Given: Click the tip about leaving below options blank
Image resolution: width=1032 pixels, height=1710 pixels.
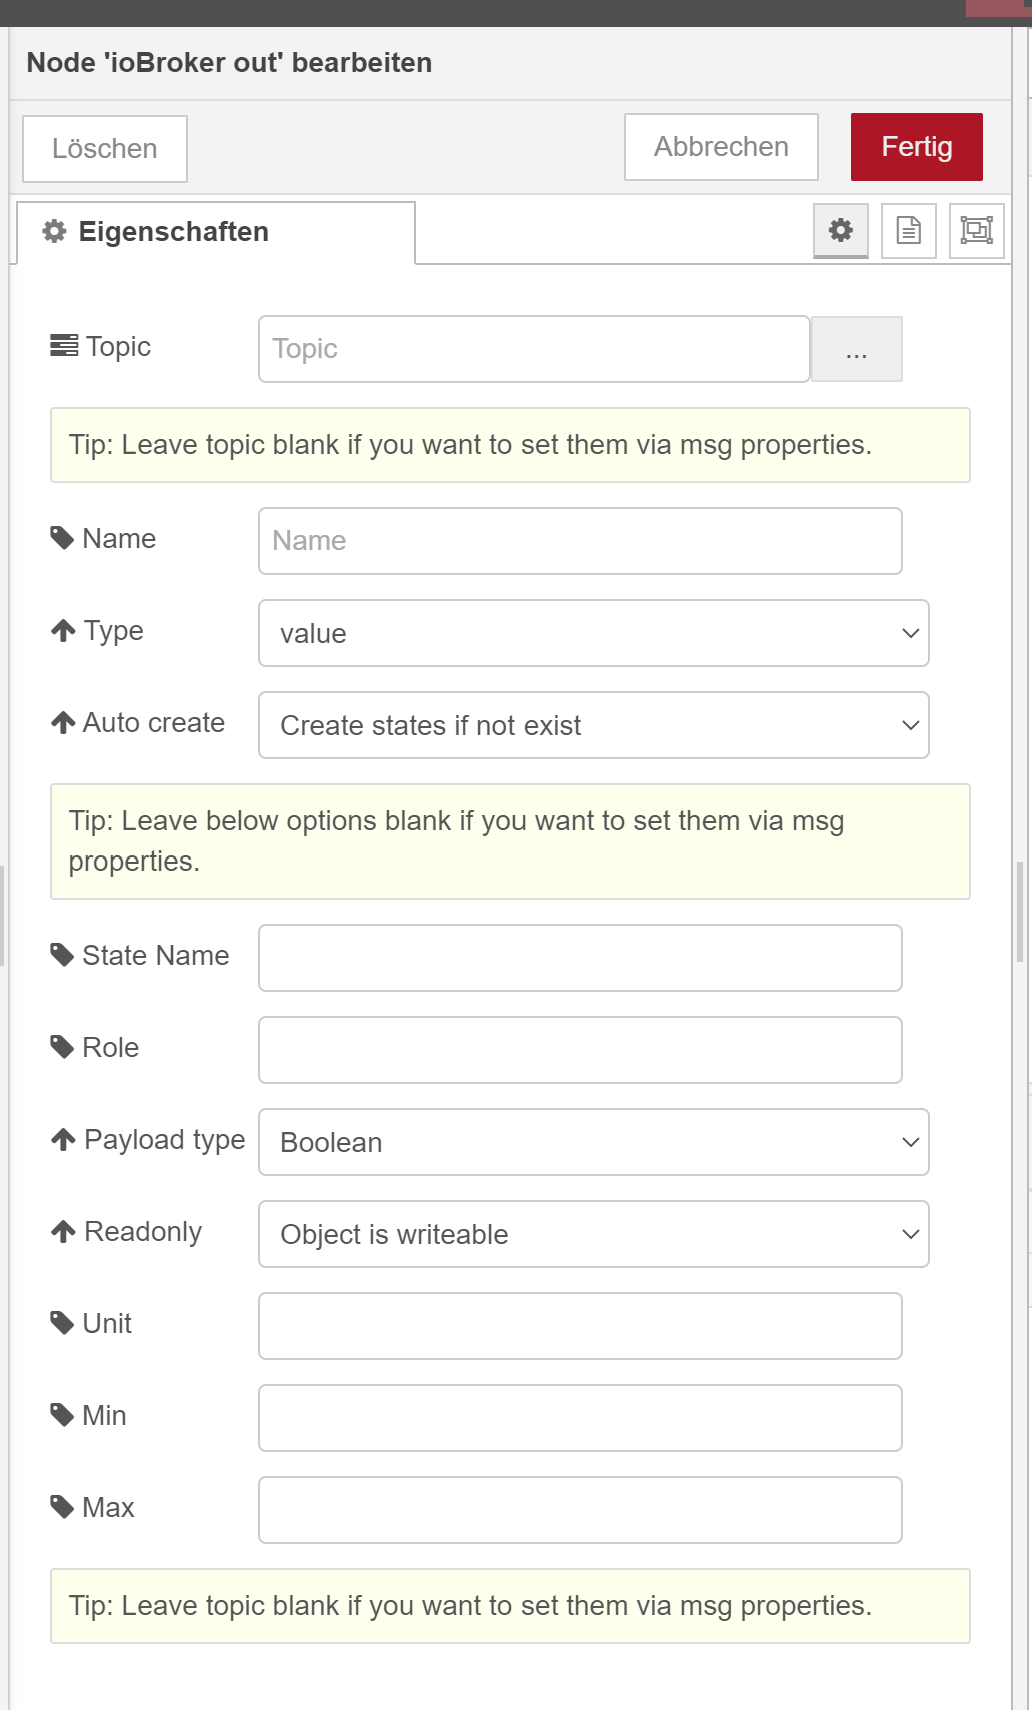Looking at the screenshot, I should click(510, 841).
